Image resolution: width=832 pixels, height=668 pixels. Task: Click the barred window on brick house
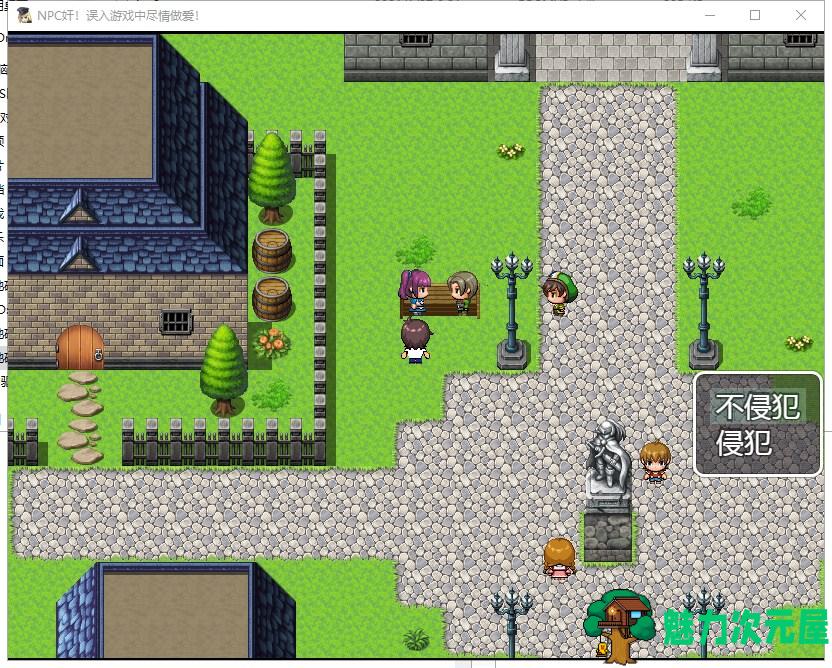click(176, 322)
